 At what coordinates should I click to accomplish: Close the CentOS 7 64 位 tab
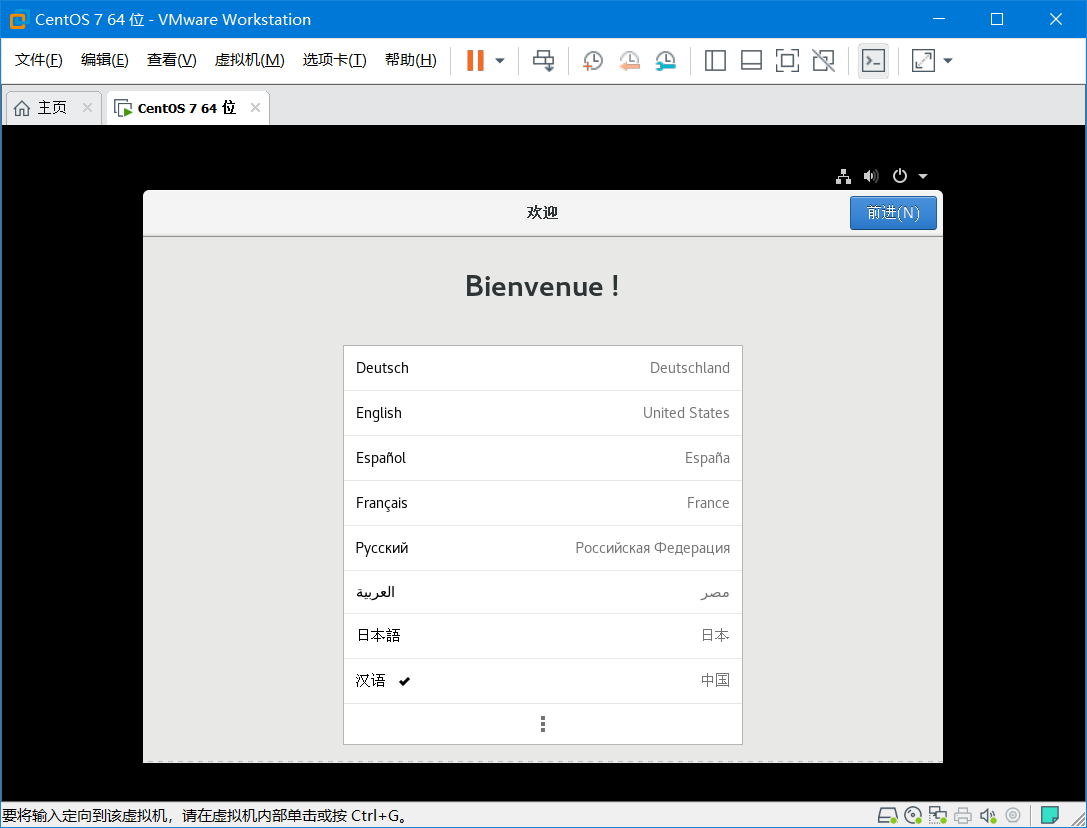coord(255,107)
